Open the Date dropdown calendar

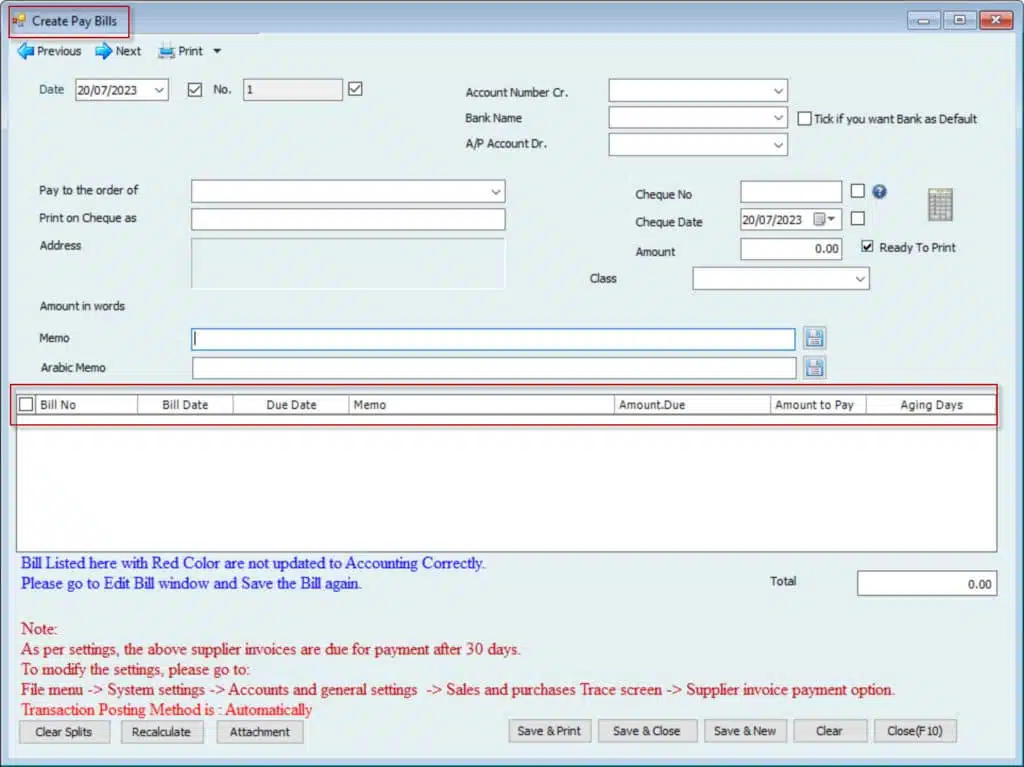(159, 90)
